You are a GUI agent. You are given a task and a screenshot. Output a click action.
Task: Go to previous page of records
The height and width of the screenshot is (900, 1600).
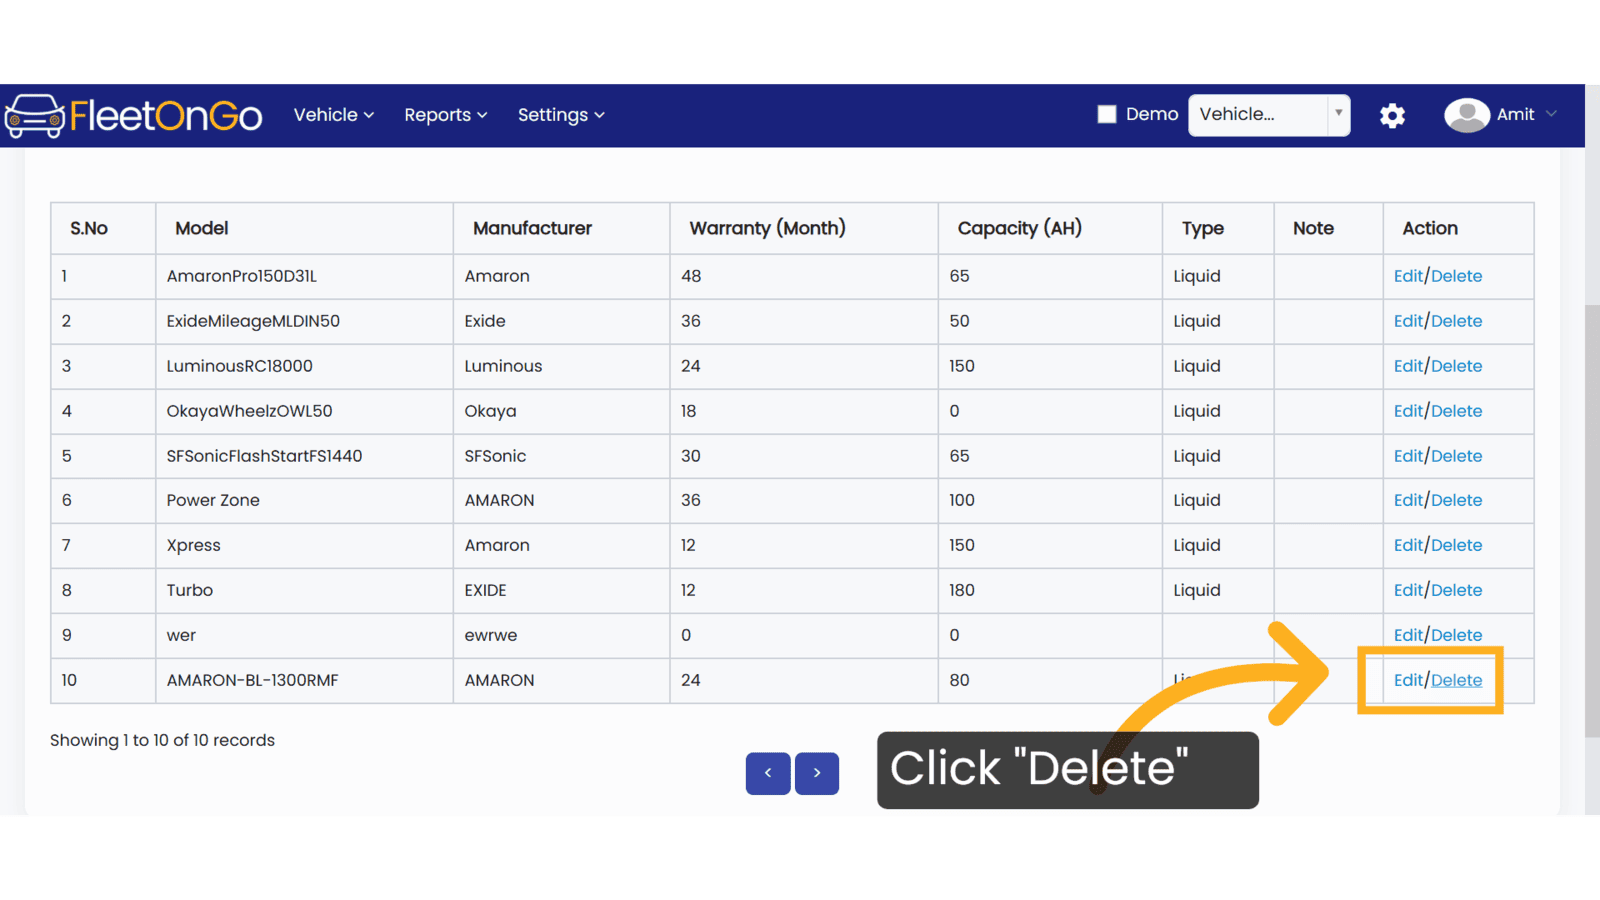pos(768,773)
